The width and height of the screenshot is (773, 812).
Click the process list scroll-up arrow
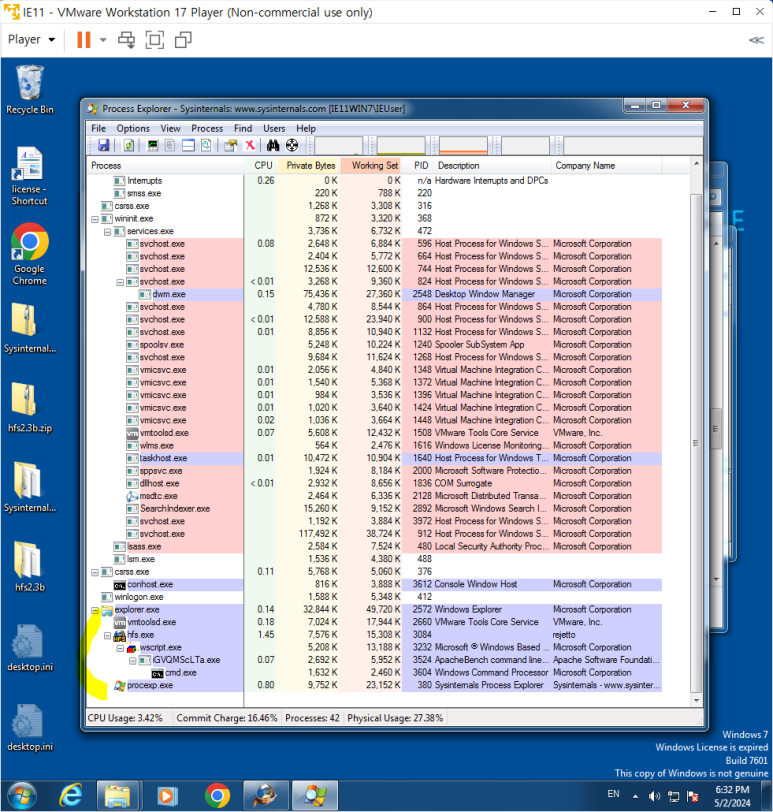pos(696,164)
